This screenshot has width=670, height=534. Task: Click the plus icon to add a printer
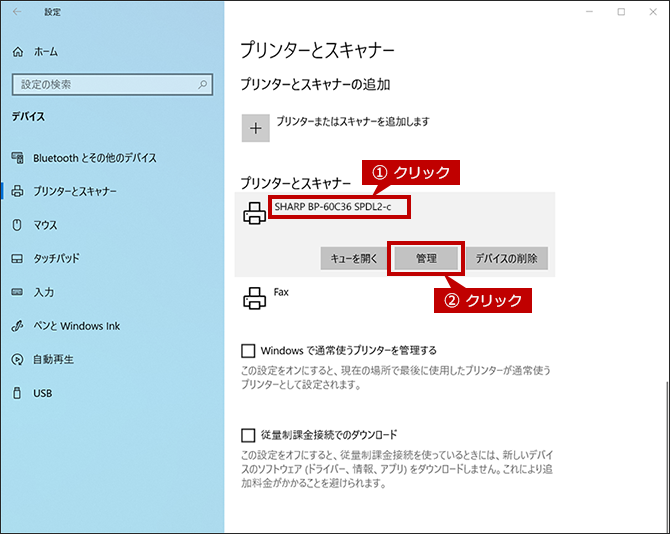point(256,128)
